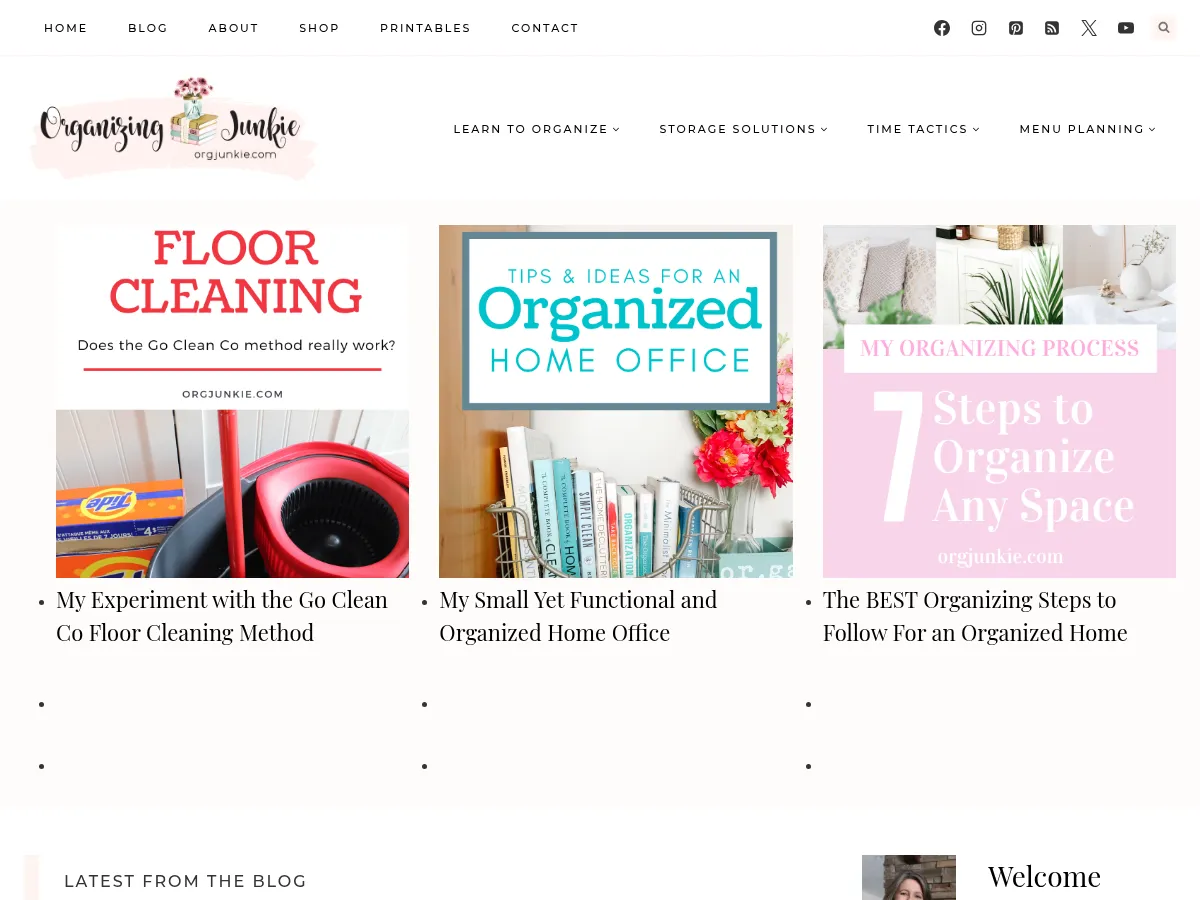Open the Facebook social icon
Viewport: 1200px width, 900px height.
[942, 28]
